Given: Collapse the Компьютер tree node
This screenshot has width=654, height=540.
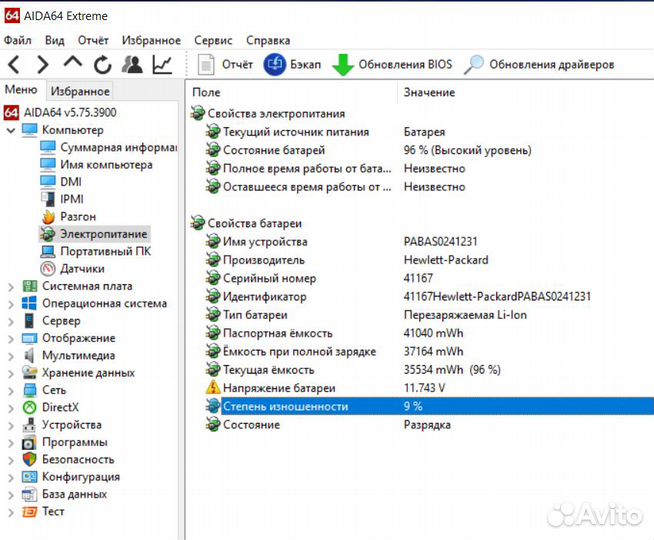Looking at the screenshot, I should pos(11,130).
